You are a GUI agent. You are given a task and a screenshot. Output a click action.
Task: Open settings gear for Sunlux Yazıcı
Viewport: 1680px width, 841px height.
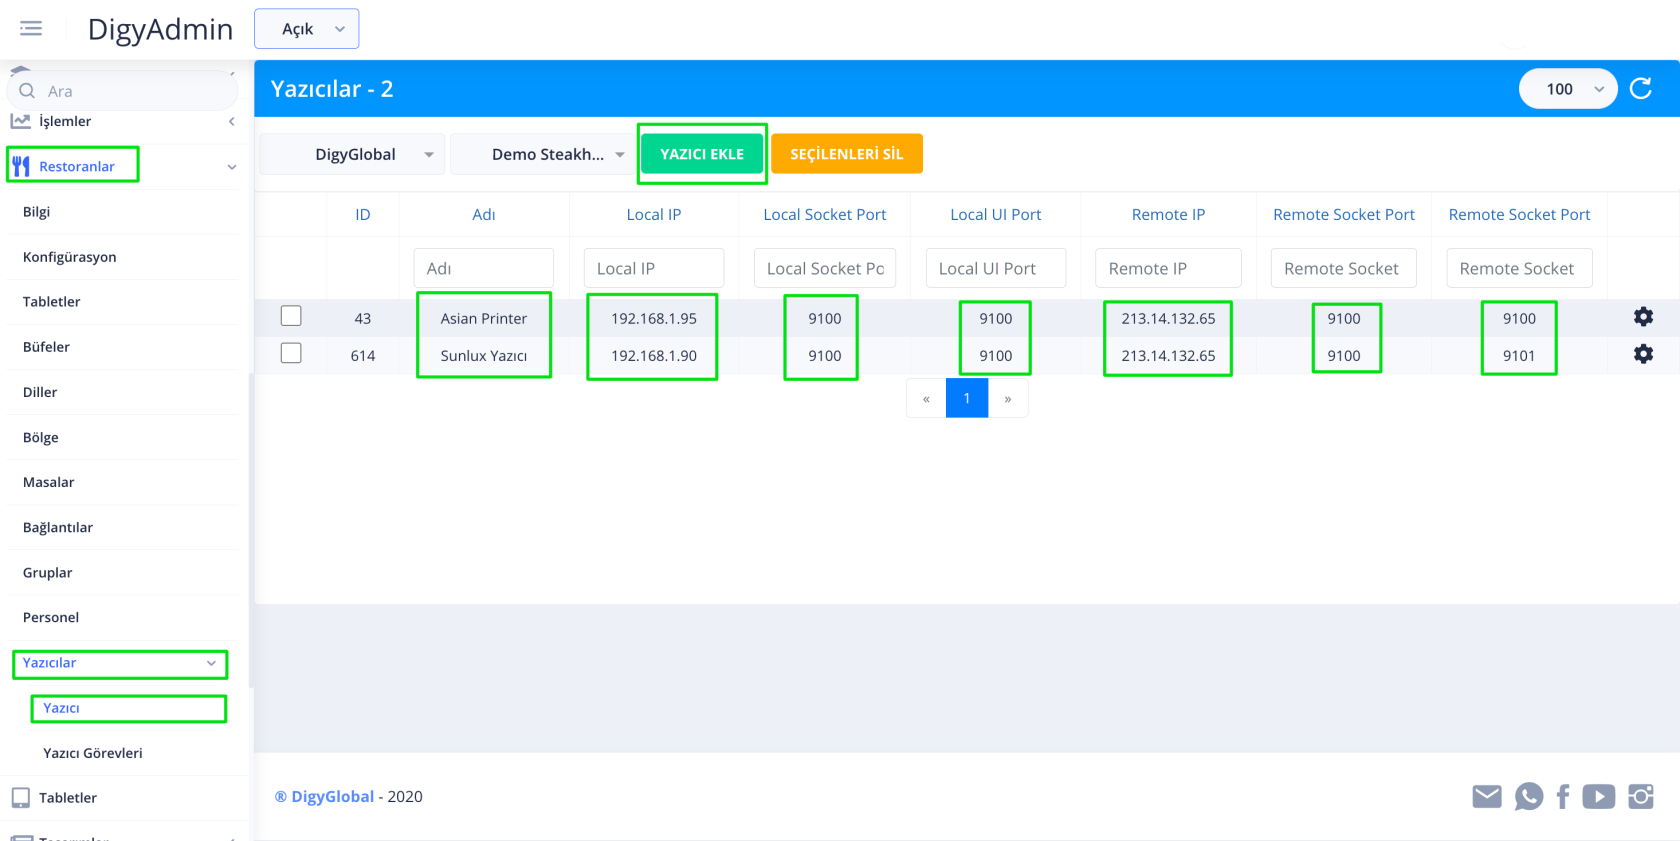coord(1643,354)
